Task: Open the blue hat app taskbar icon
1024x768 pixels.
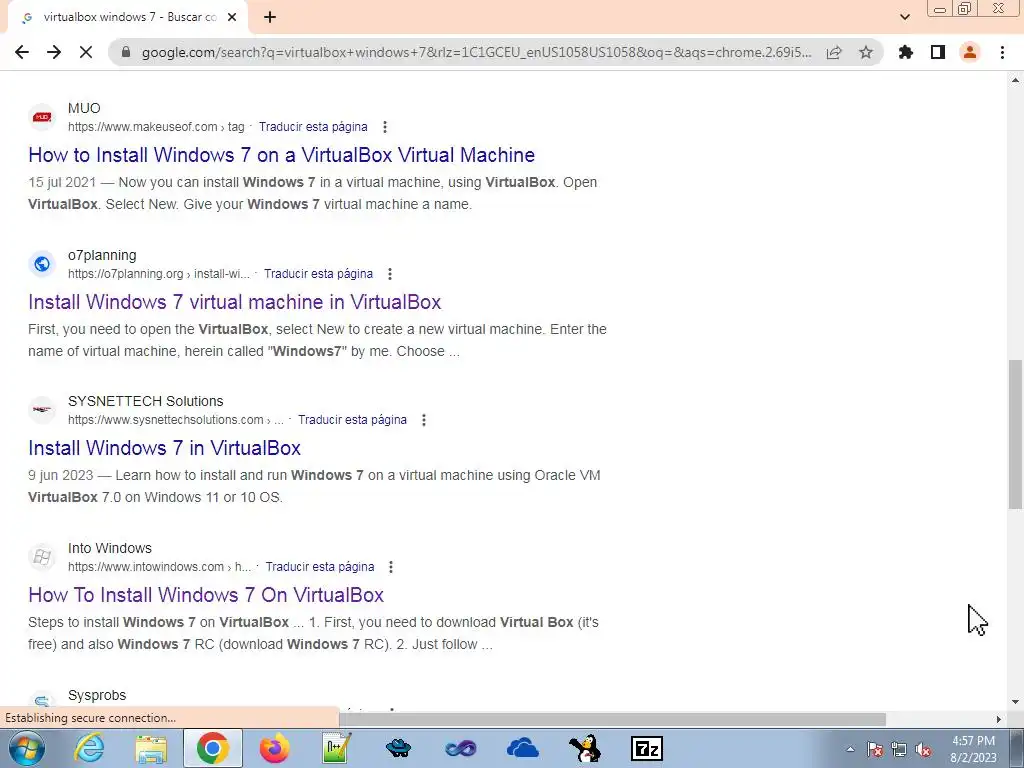Action: 398,748
